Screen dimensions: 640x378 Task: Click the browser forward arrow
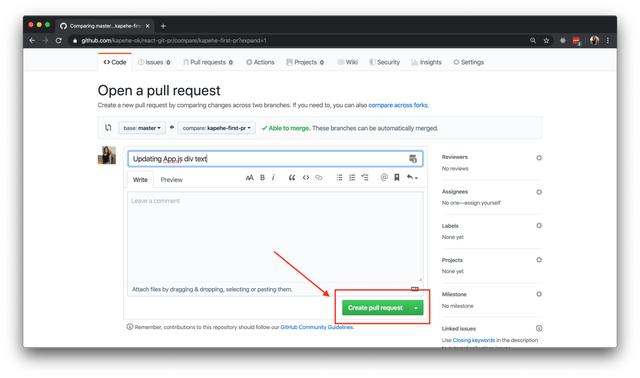pos(45,40)
